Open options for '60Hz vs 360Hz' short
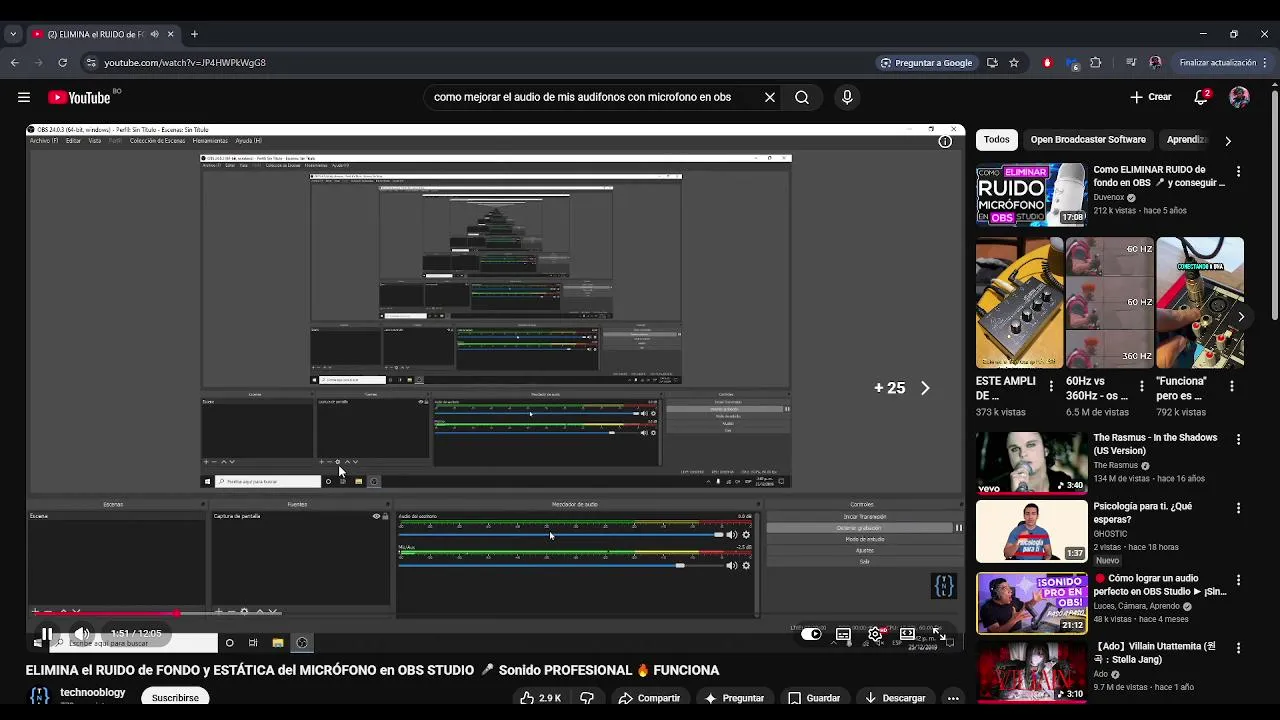The width and height of the screenshot is (1280, 720). (1141, 386)
